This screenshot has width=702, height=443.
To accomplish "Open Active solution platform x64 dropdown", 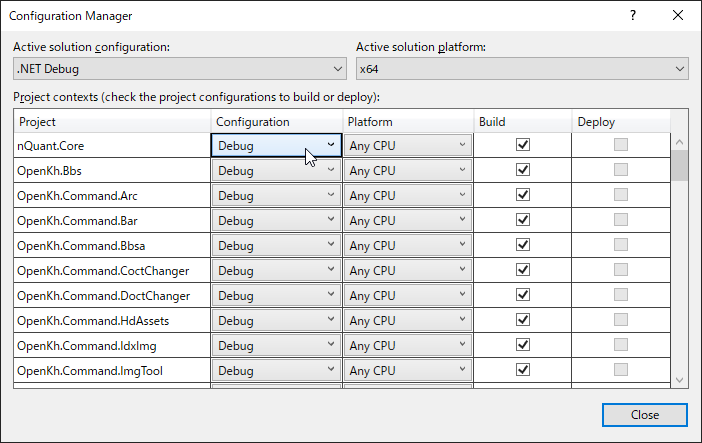I will tap(522, 69).
